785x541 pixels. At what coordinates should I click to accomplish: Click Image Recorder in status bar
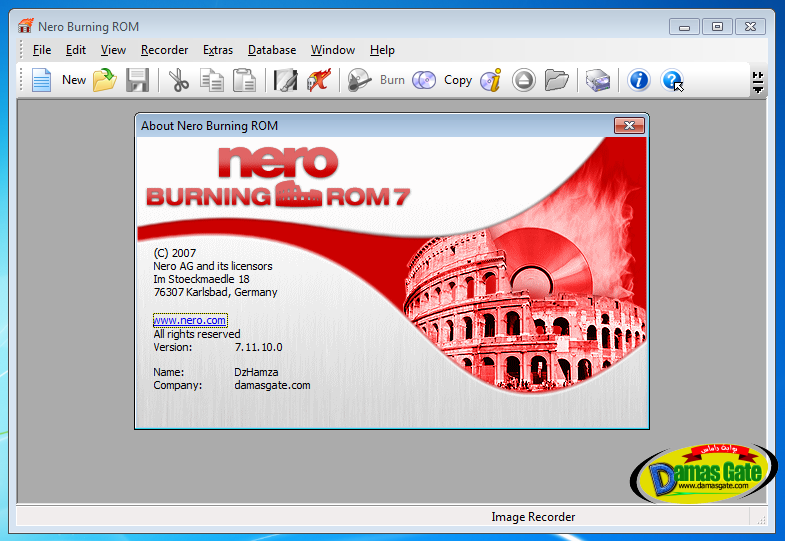(533, 517)
